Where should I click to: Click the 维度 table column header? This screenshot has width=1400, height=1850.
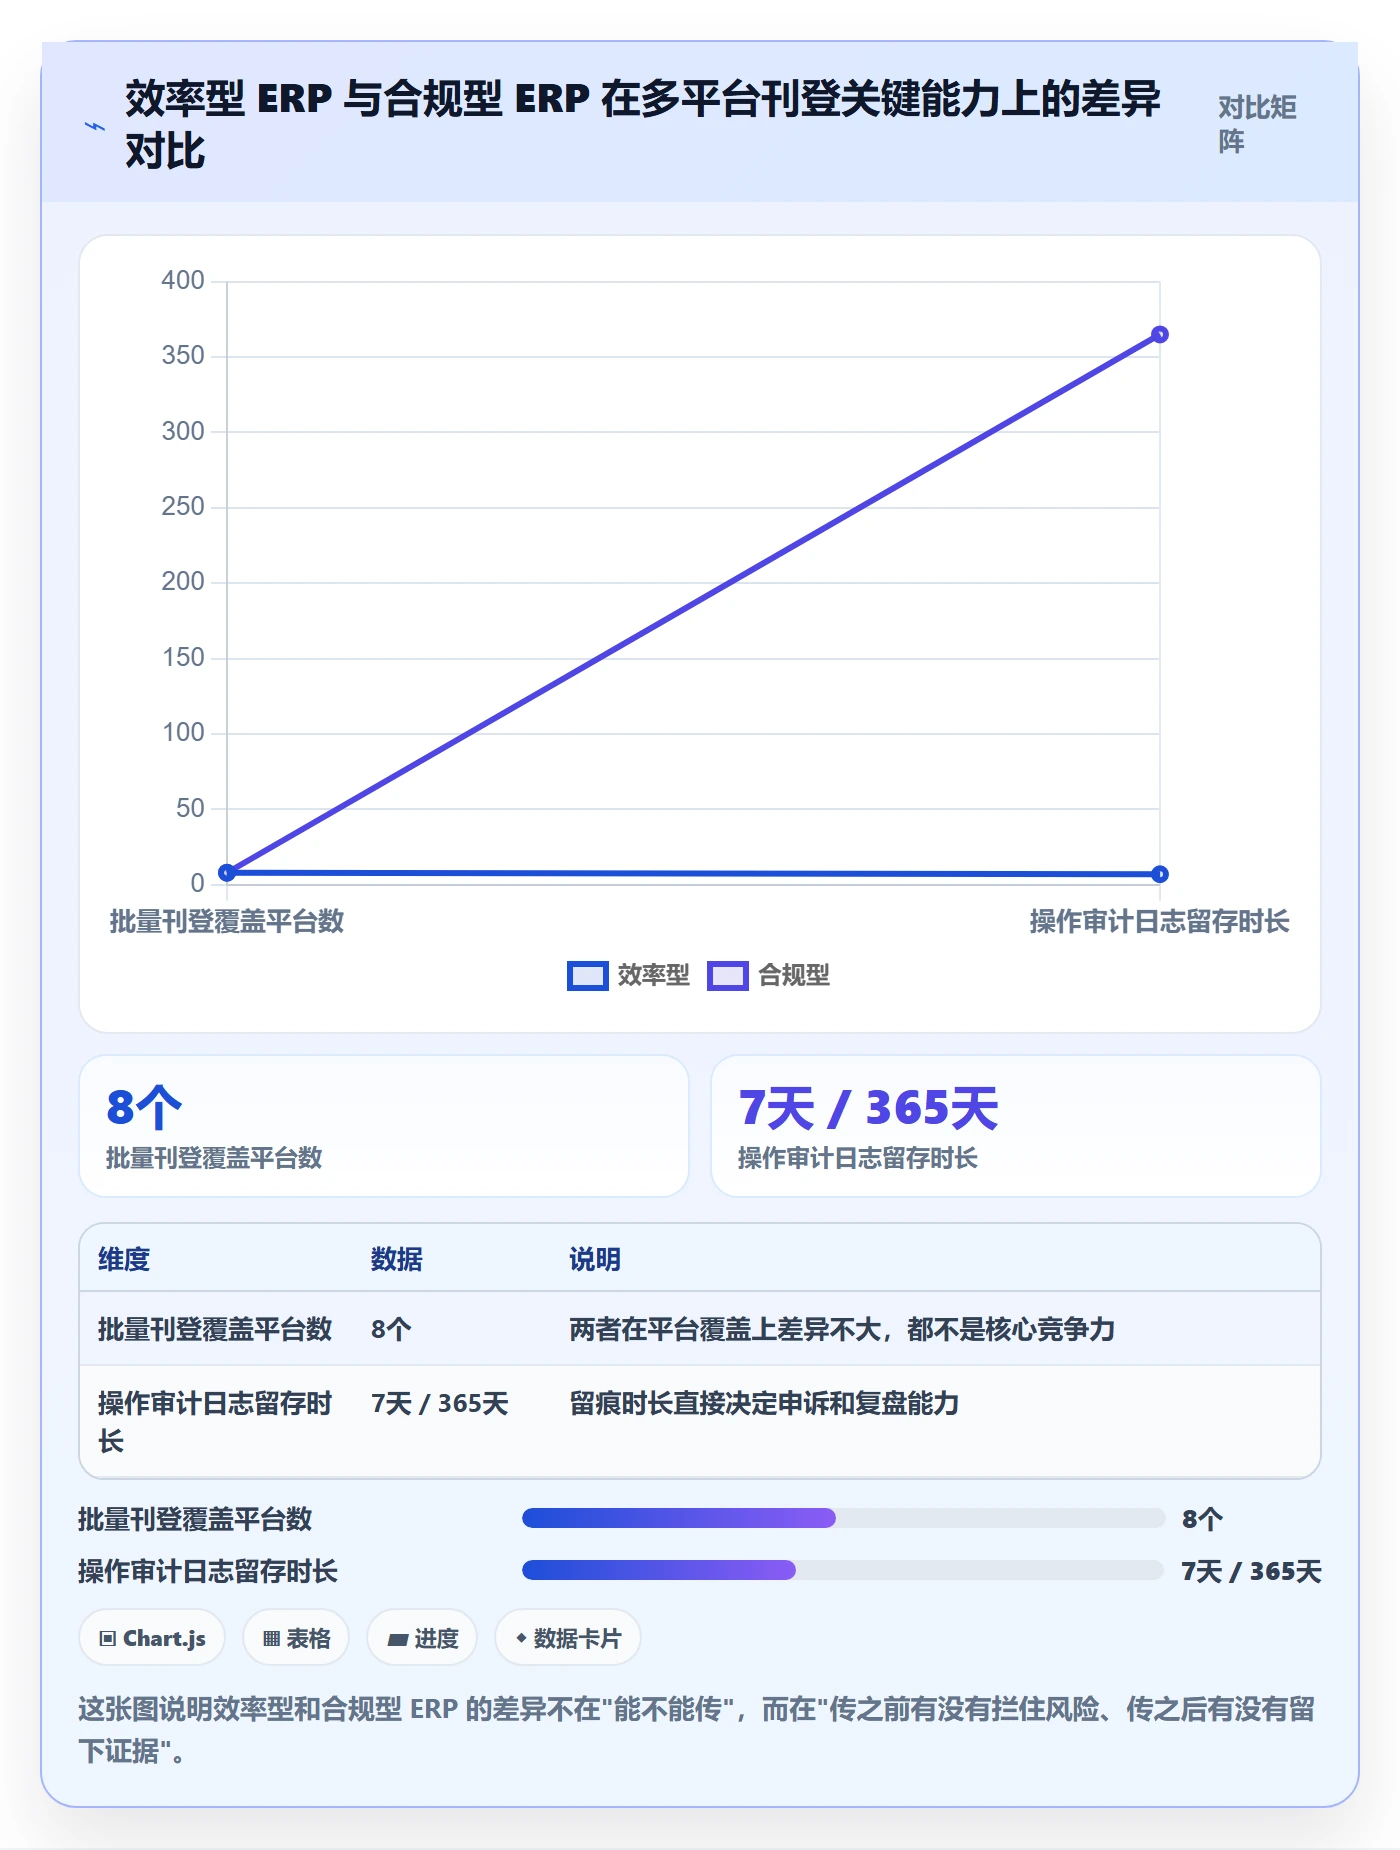click(x=124, y=1259)
